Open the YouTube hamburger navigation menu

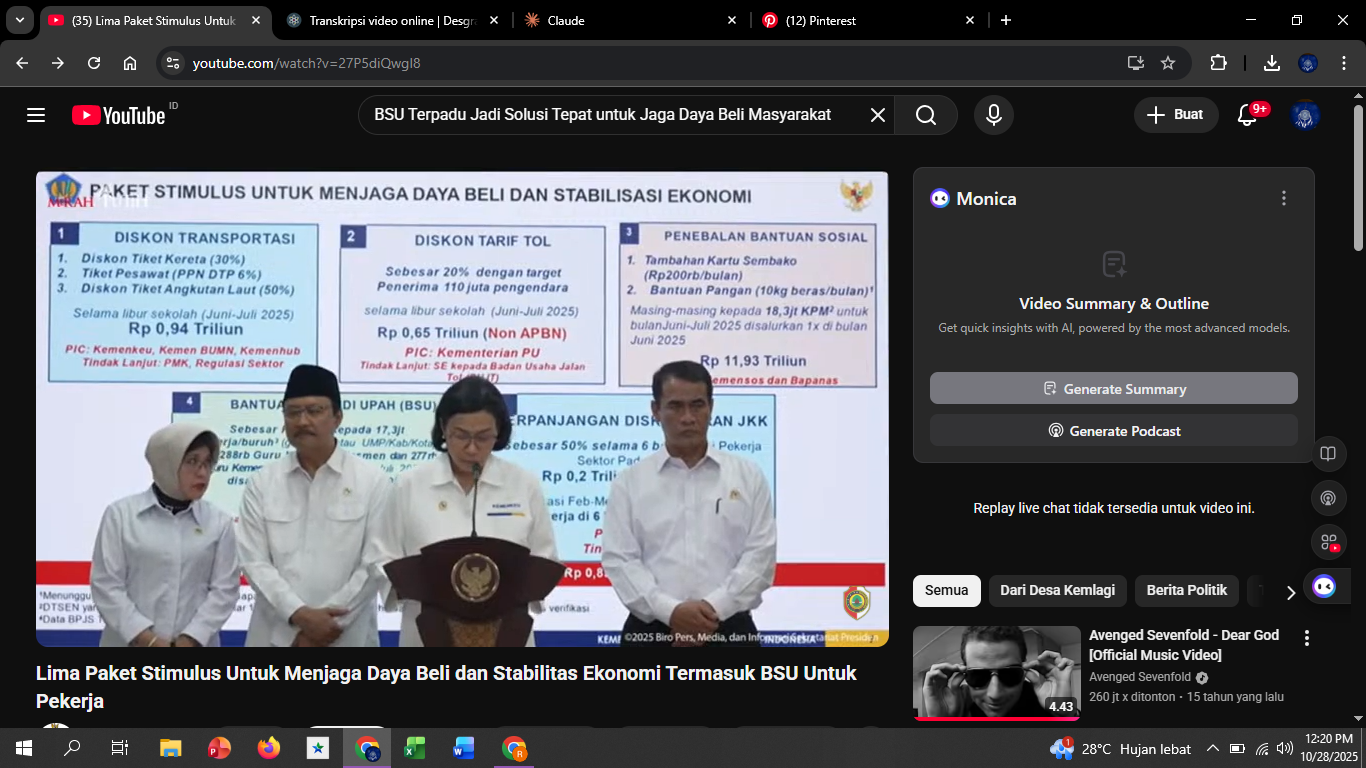coord(35,114)
